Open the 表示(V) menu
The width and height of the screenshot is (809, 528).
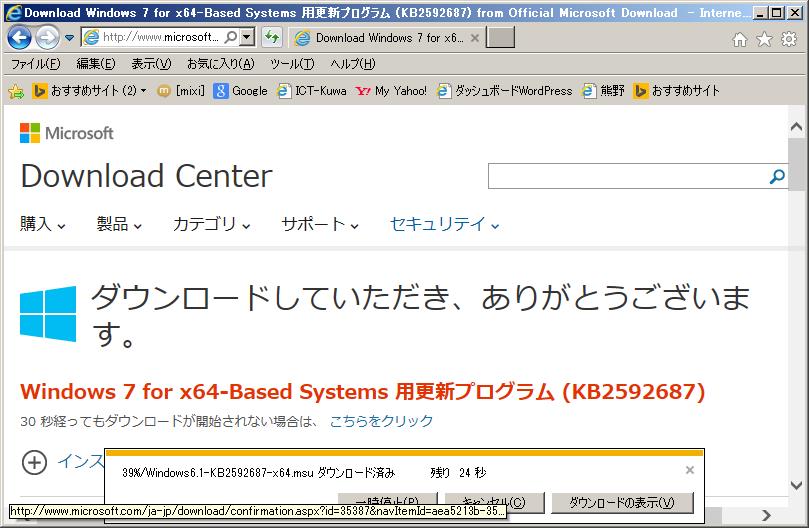151,64
